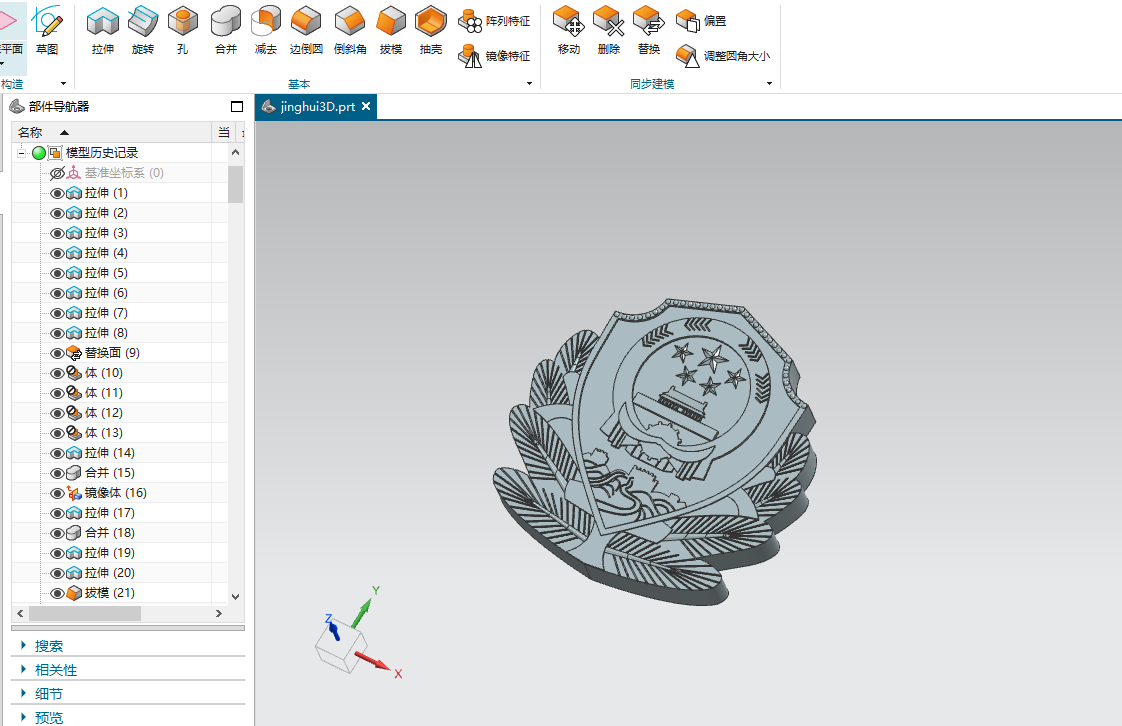Open the 阵列特征 pattern feature tool

(494, 21)
